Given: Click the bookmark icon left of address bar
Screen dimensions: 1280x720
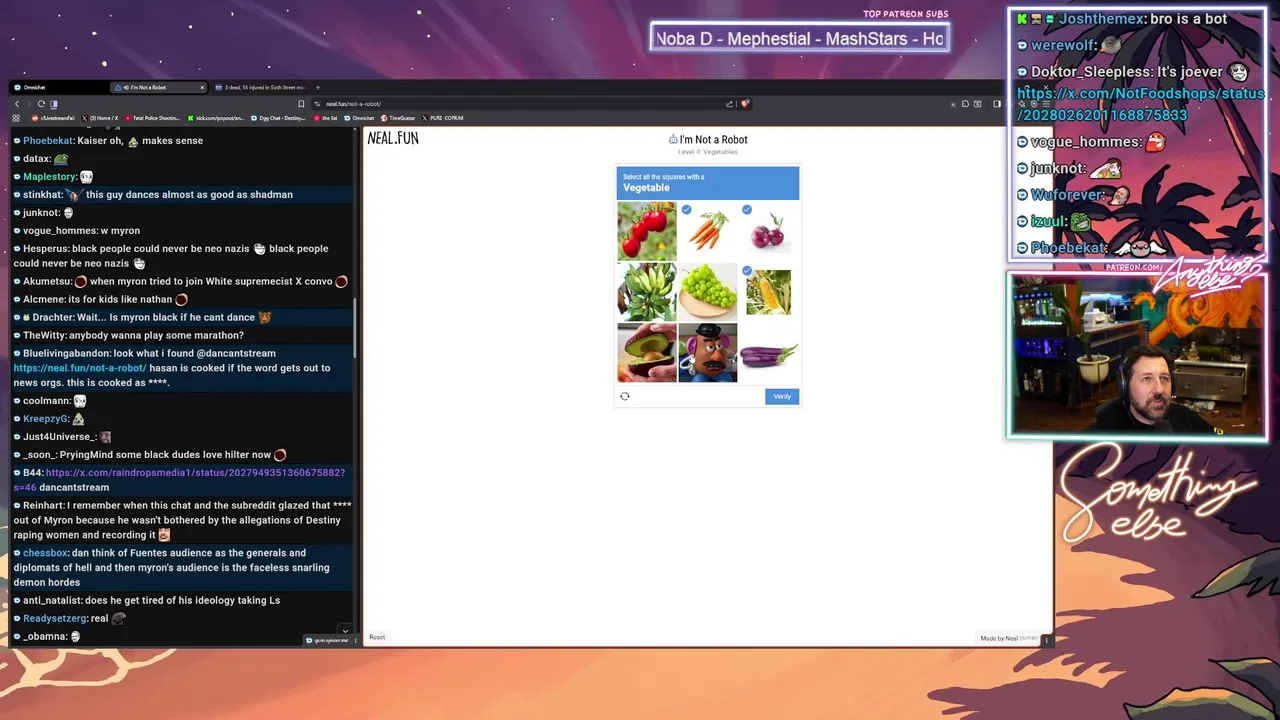Looking at the screenshot, I should [x=301, y=104].
